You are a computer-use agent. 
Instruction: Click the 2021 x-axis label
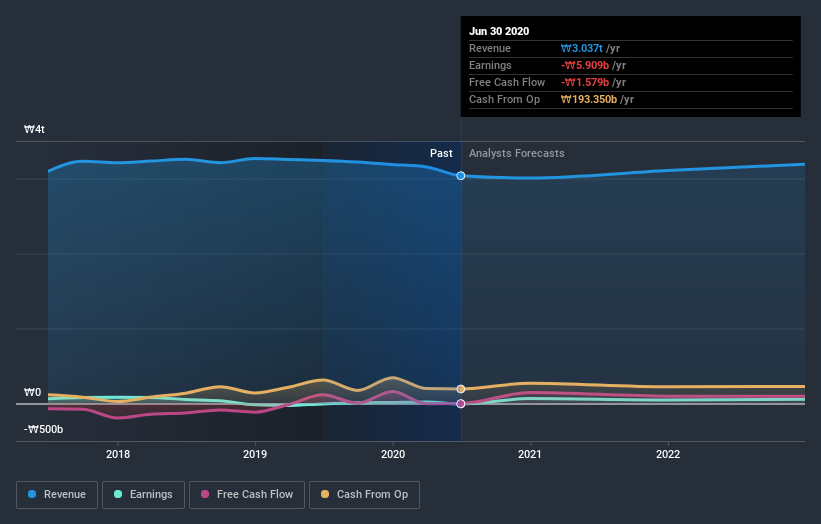click(530, 454)
